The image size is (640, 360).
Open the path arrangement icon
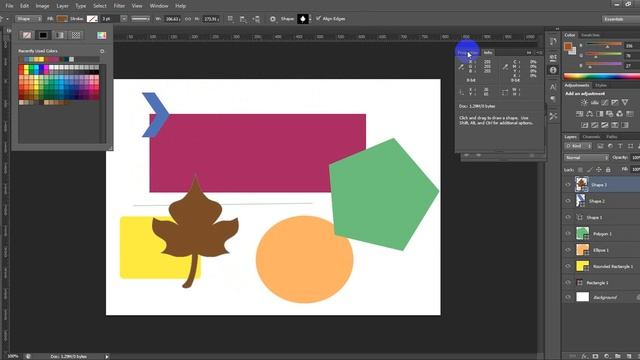click(256, 19)
